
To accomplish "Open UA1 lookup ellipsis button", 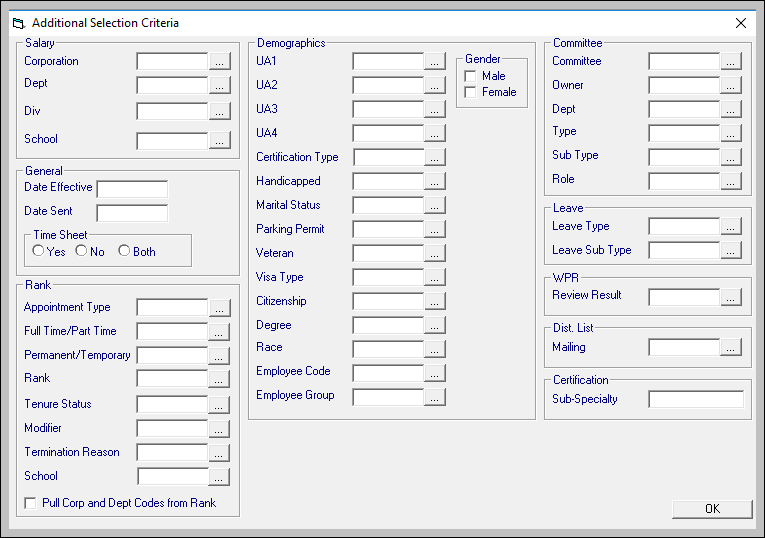I will [x=435, y=61].
